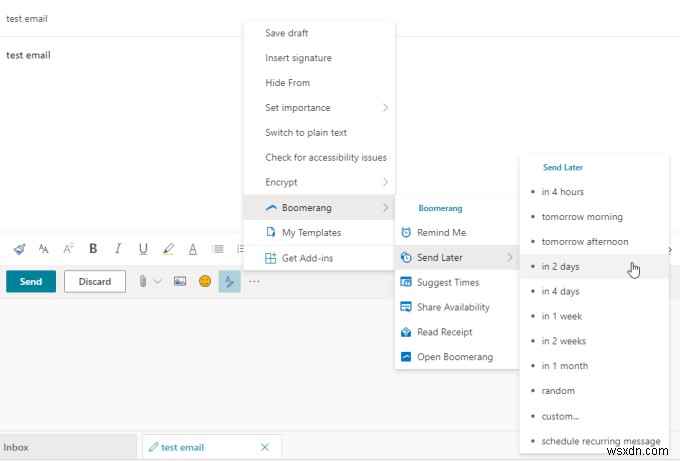Click the Read Receipt envelope icon
680x461 pixels.
(406, 332)
